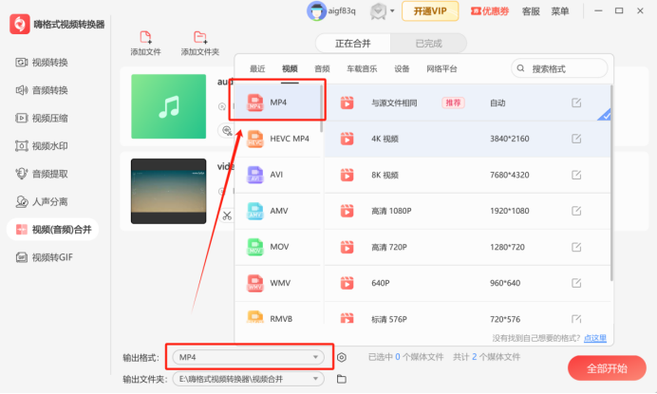Select the 4K Video (4K 视频) preset
The height and width of the screenshot is (394, 657).
pos(467,139)
